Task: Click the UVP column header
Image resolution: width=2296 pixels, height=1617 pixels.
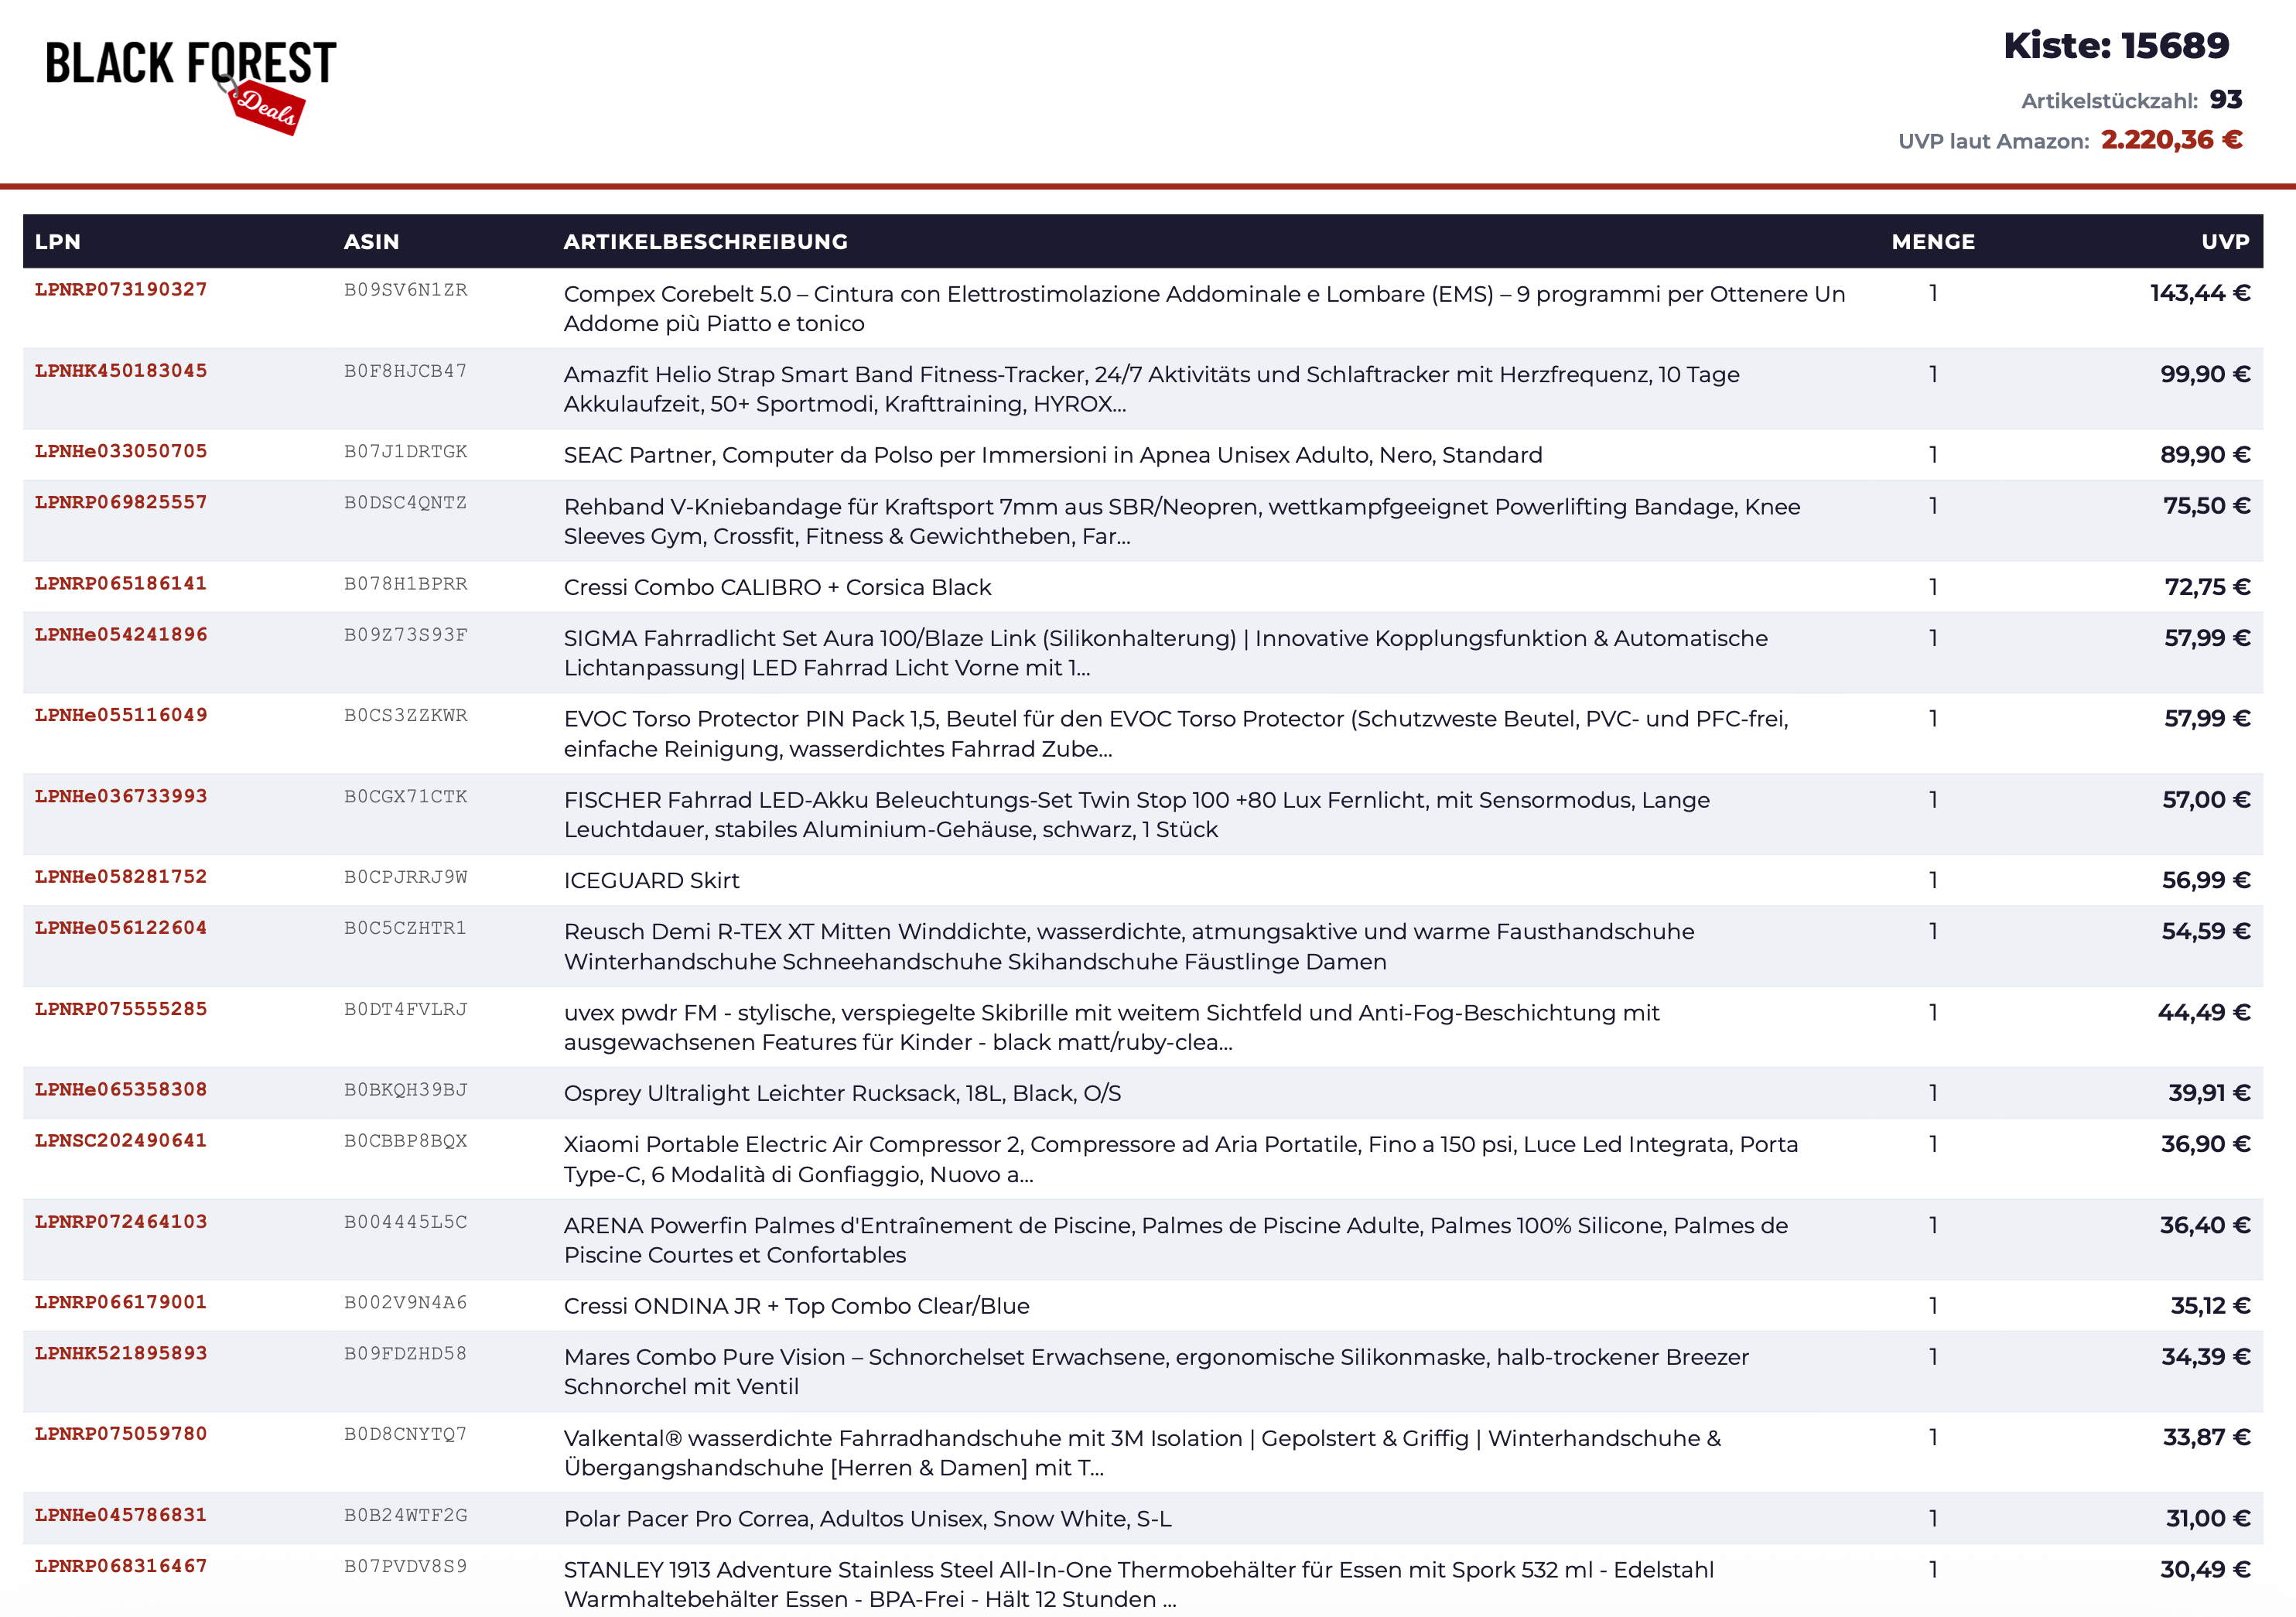Action: (2225, 242)
